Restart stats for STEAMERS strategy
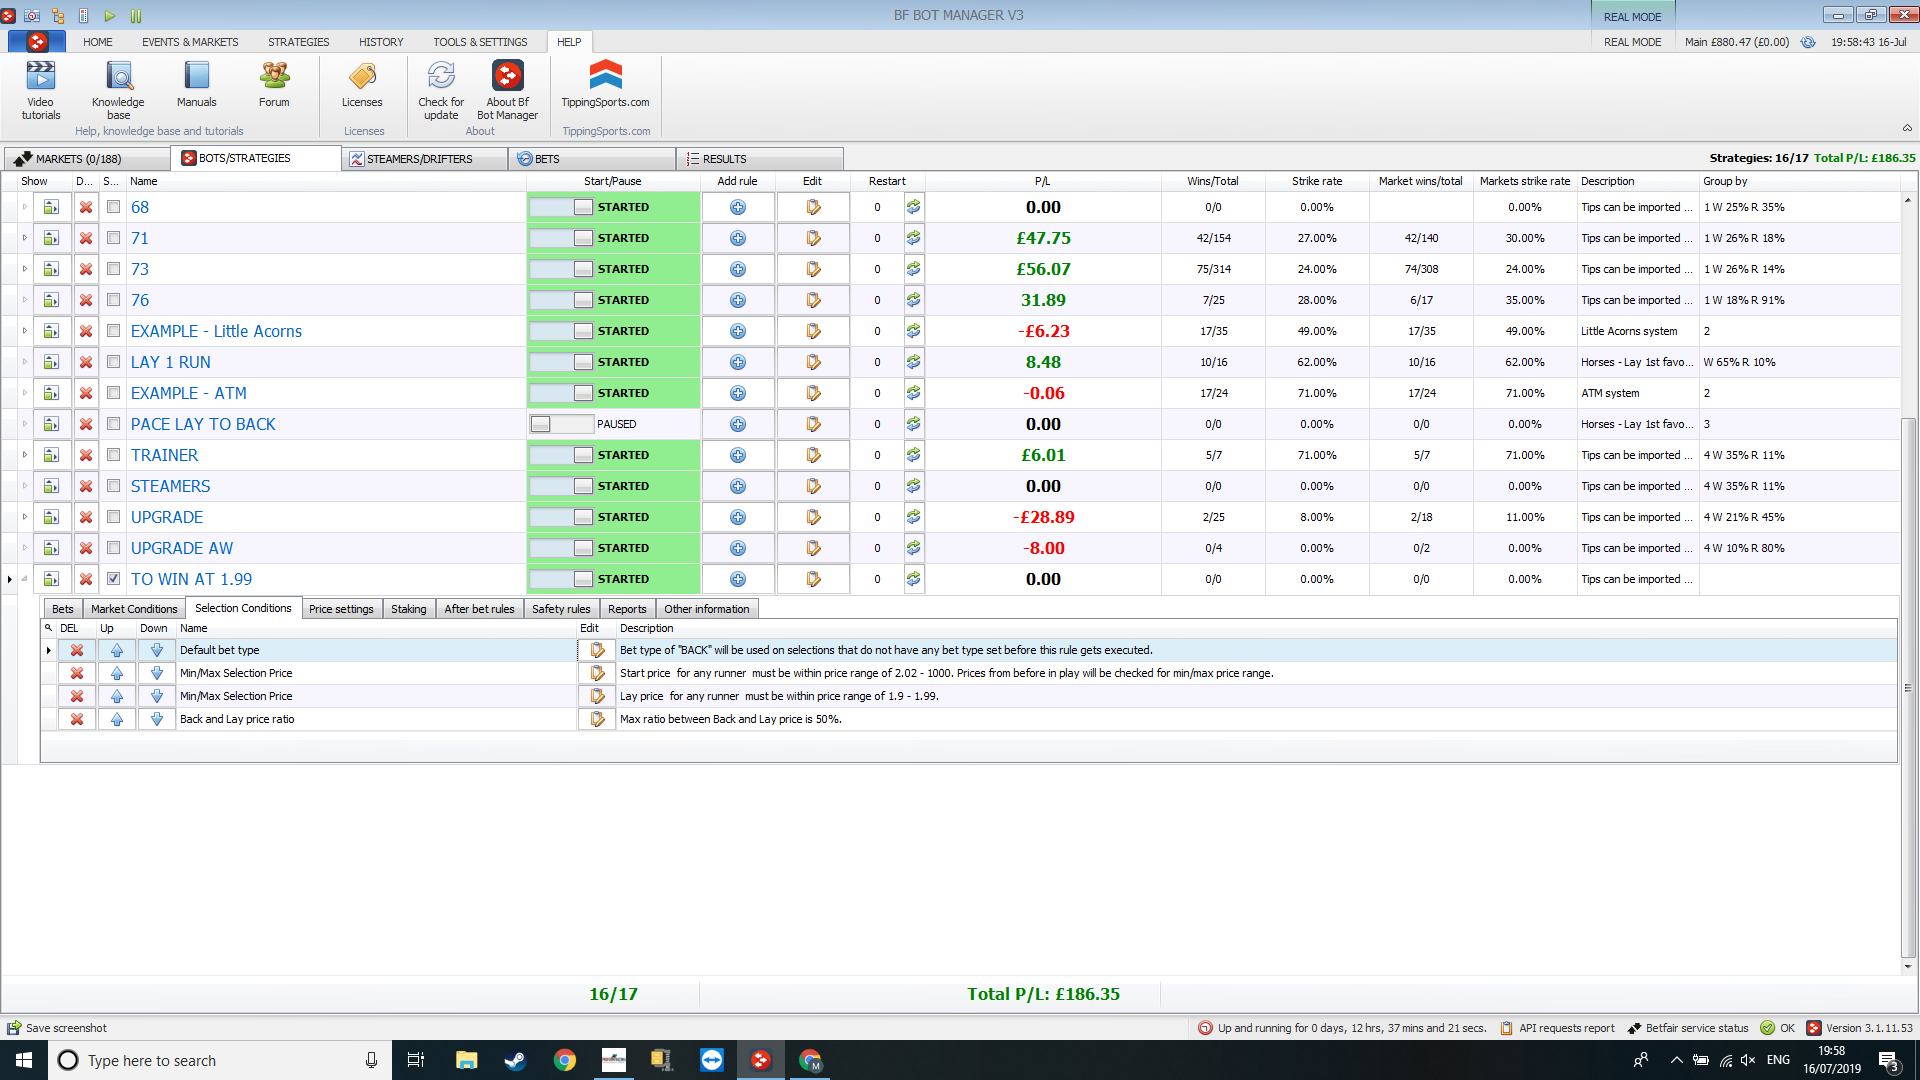This screenshot has width=1920, height=1080. click(x=913, y=486)
